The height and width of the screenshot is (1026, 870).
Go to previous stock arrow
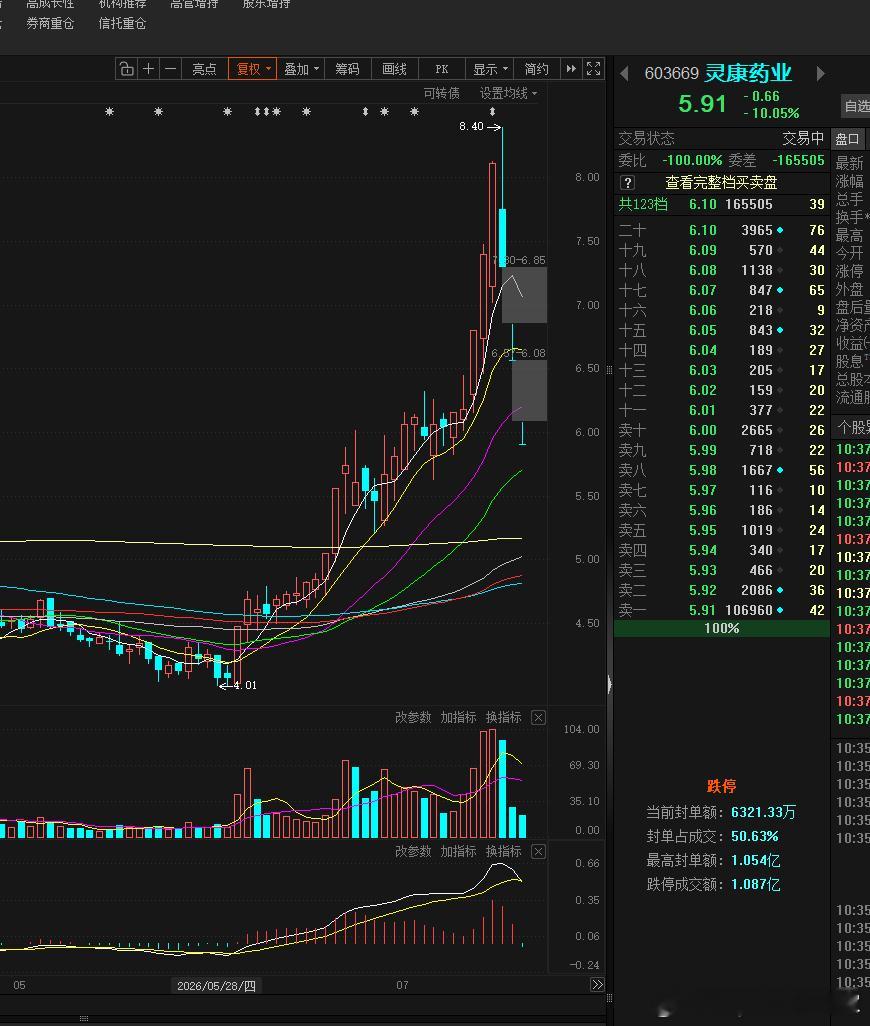[x=624, y=73]
